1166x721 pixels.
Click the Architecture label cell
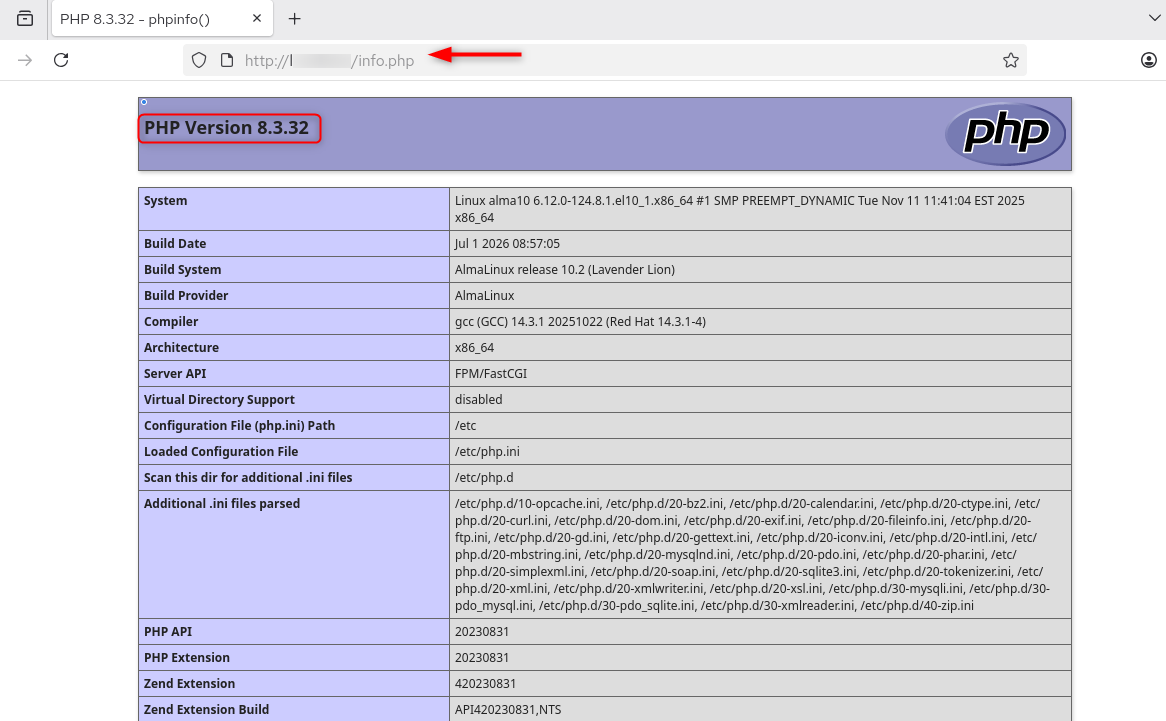tap(294, 348)
